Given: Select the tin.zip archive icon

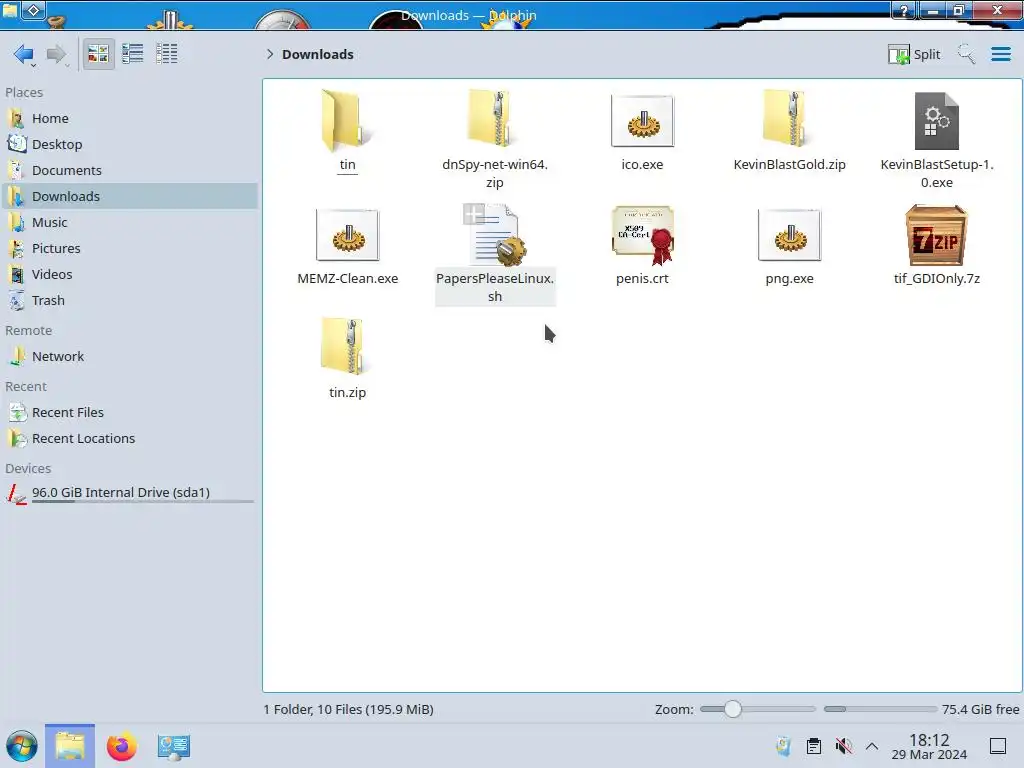Looking at the screenshot, I should click(347, 347).
